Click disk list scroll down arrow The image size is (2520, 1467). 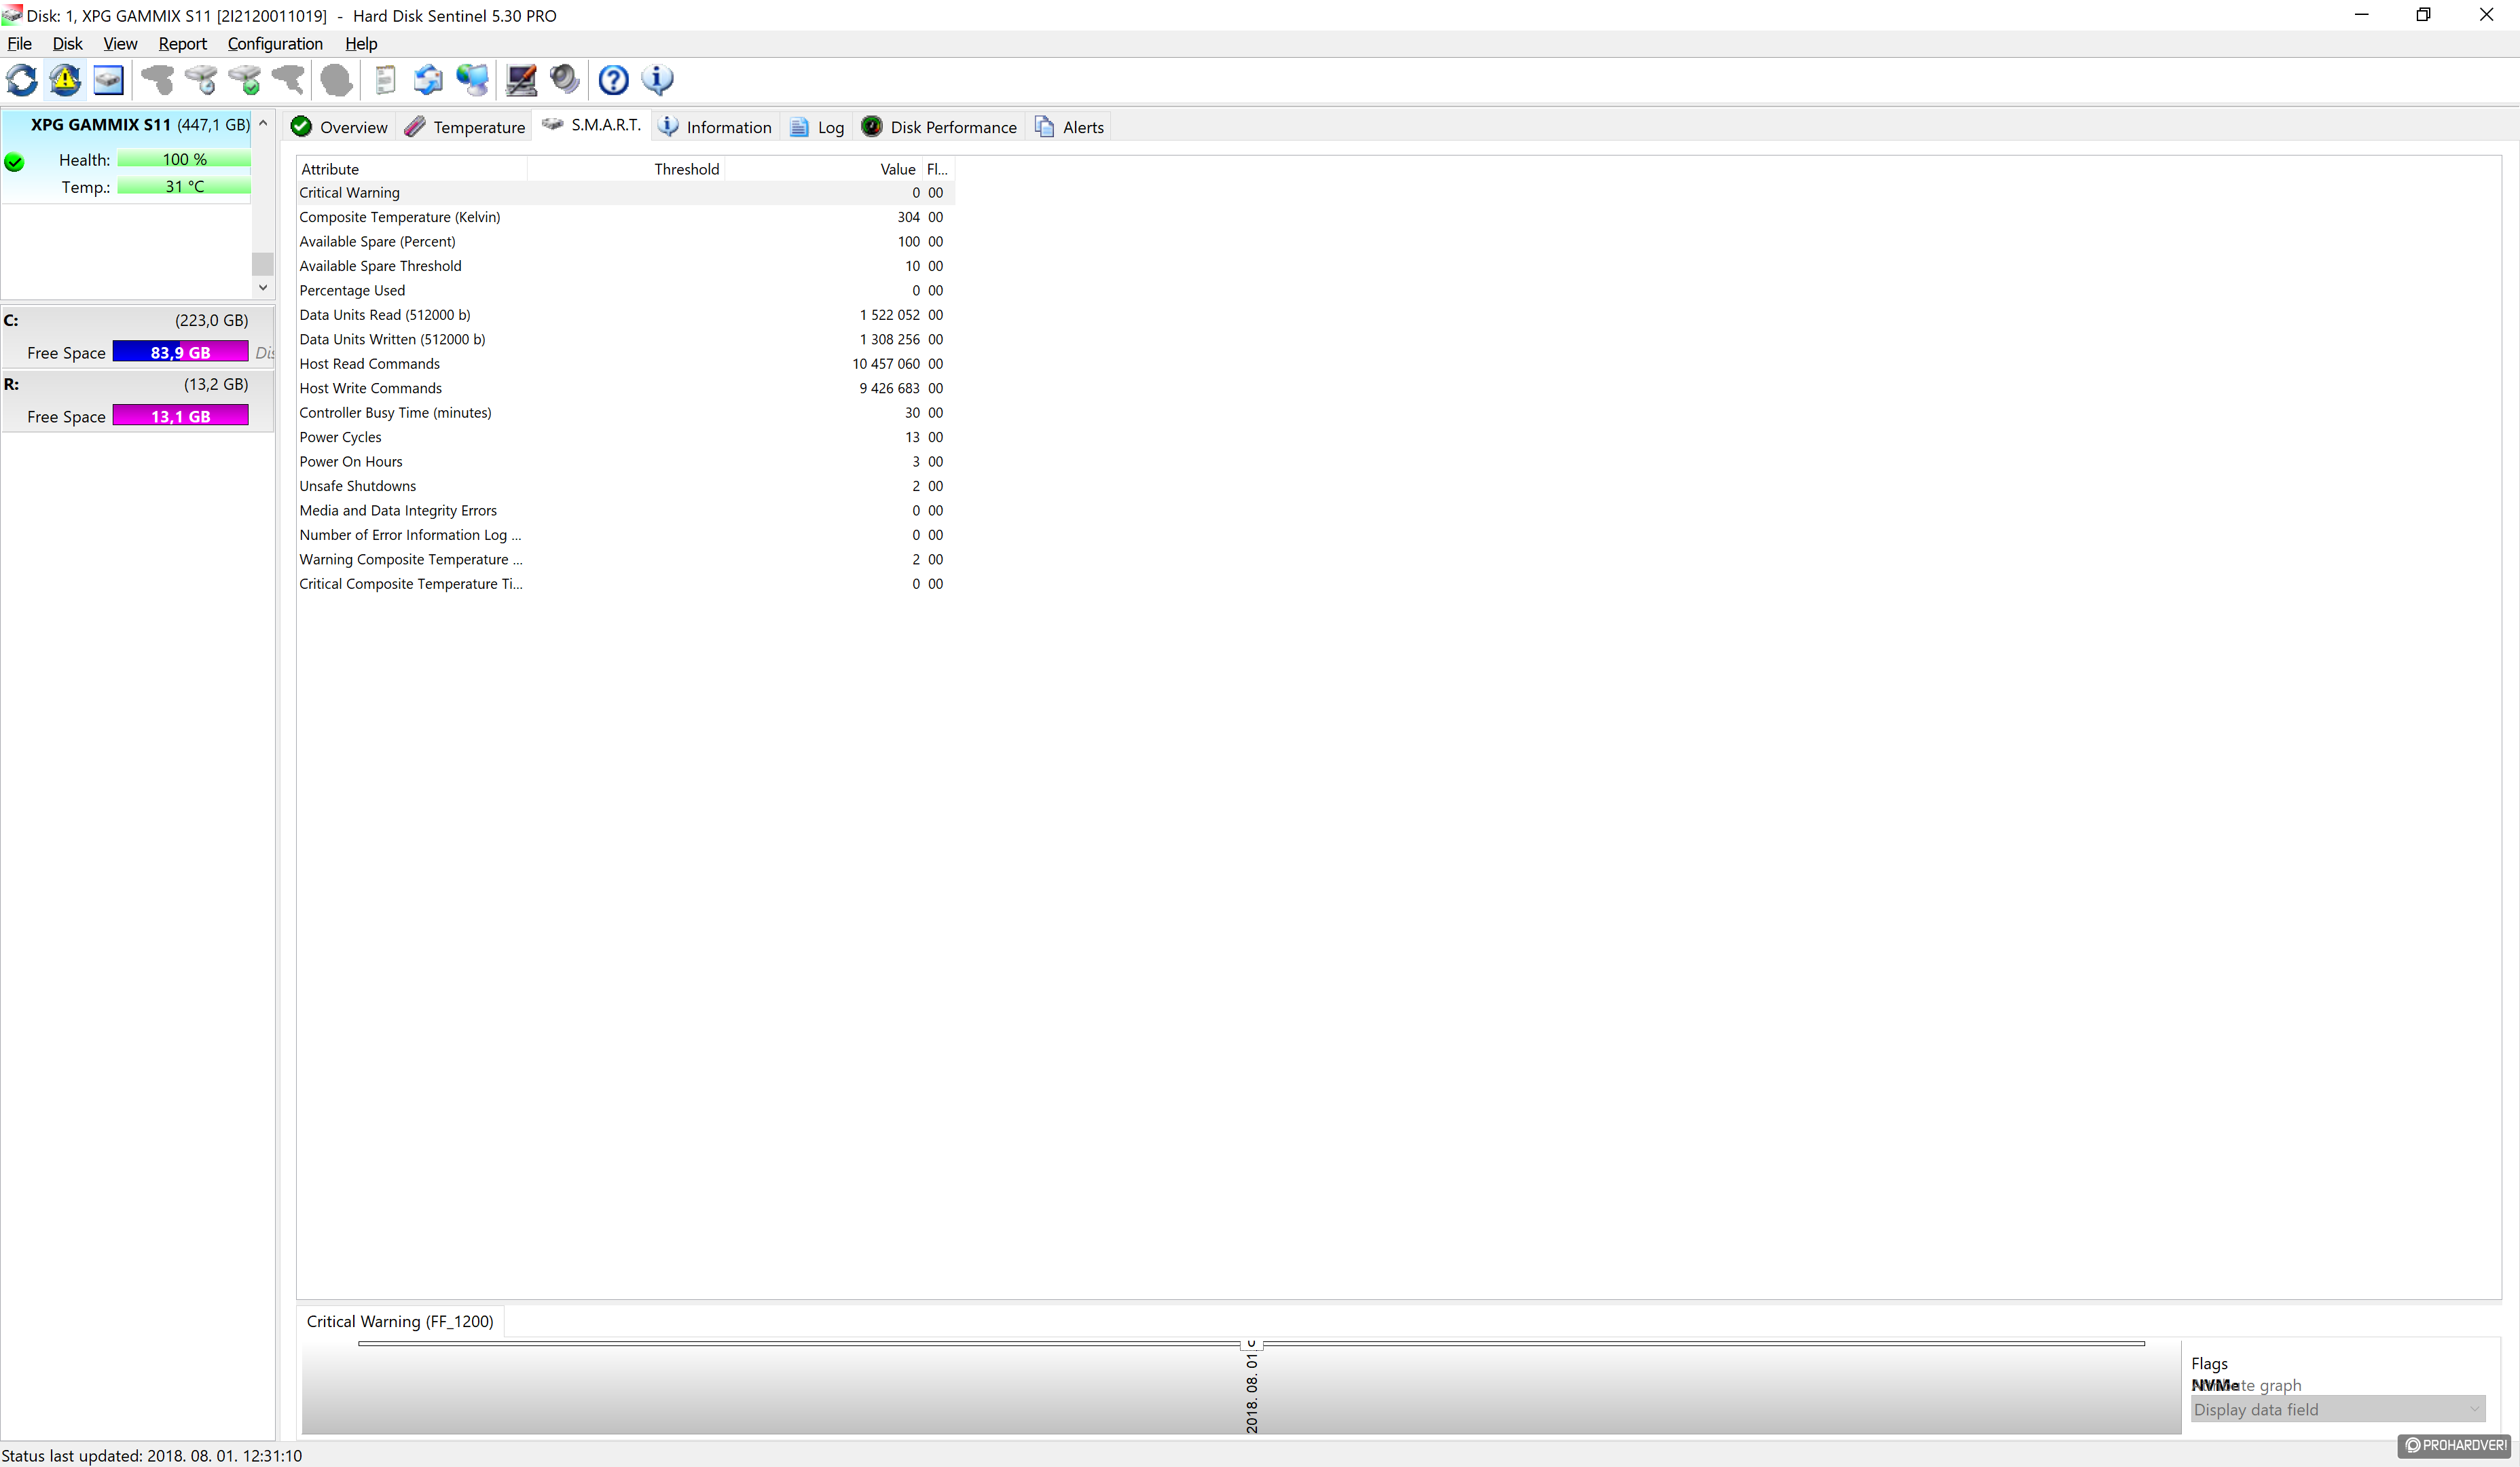[263, 287]
